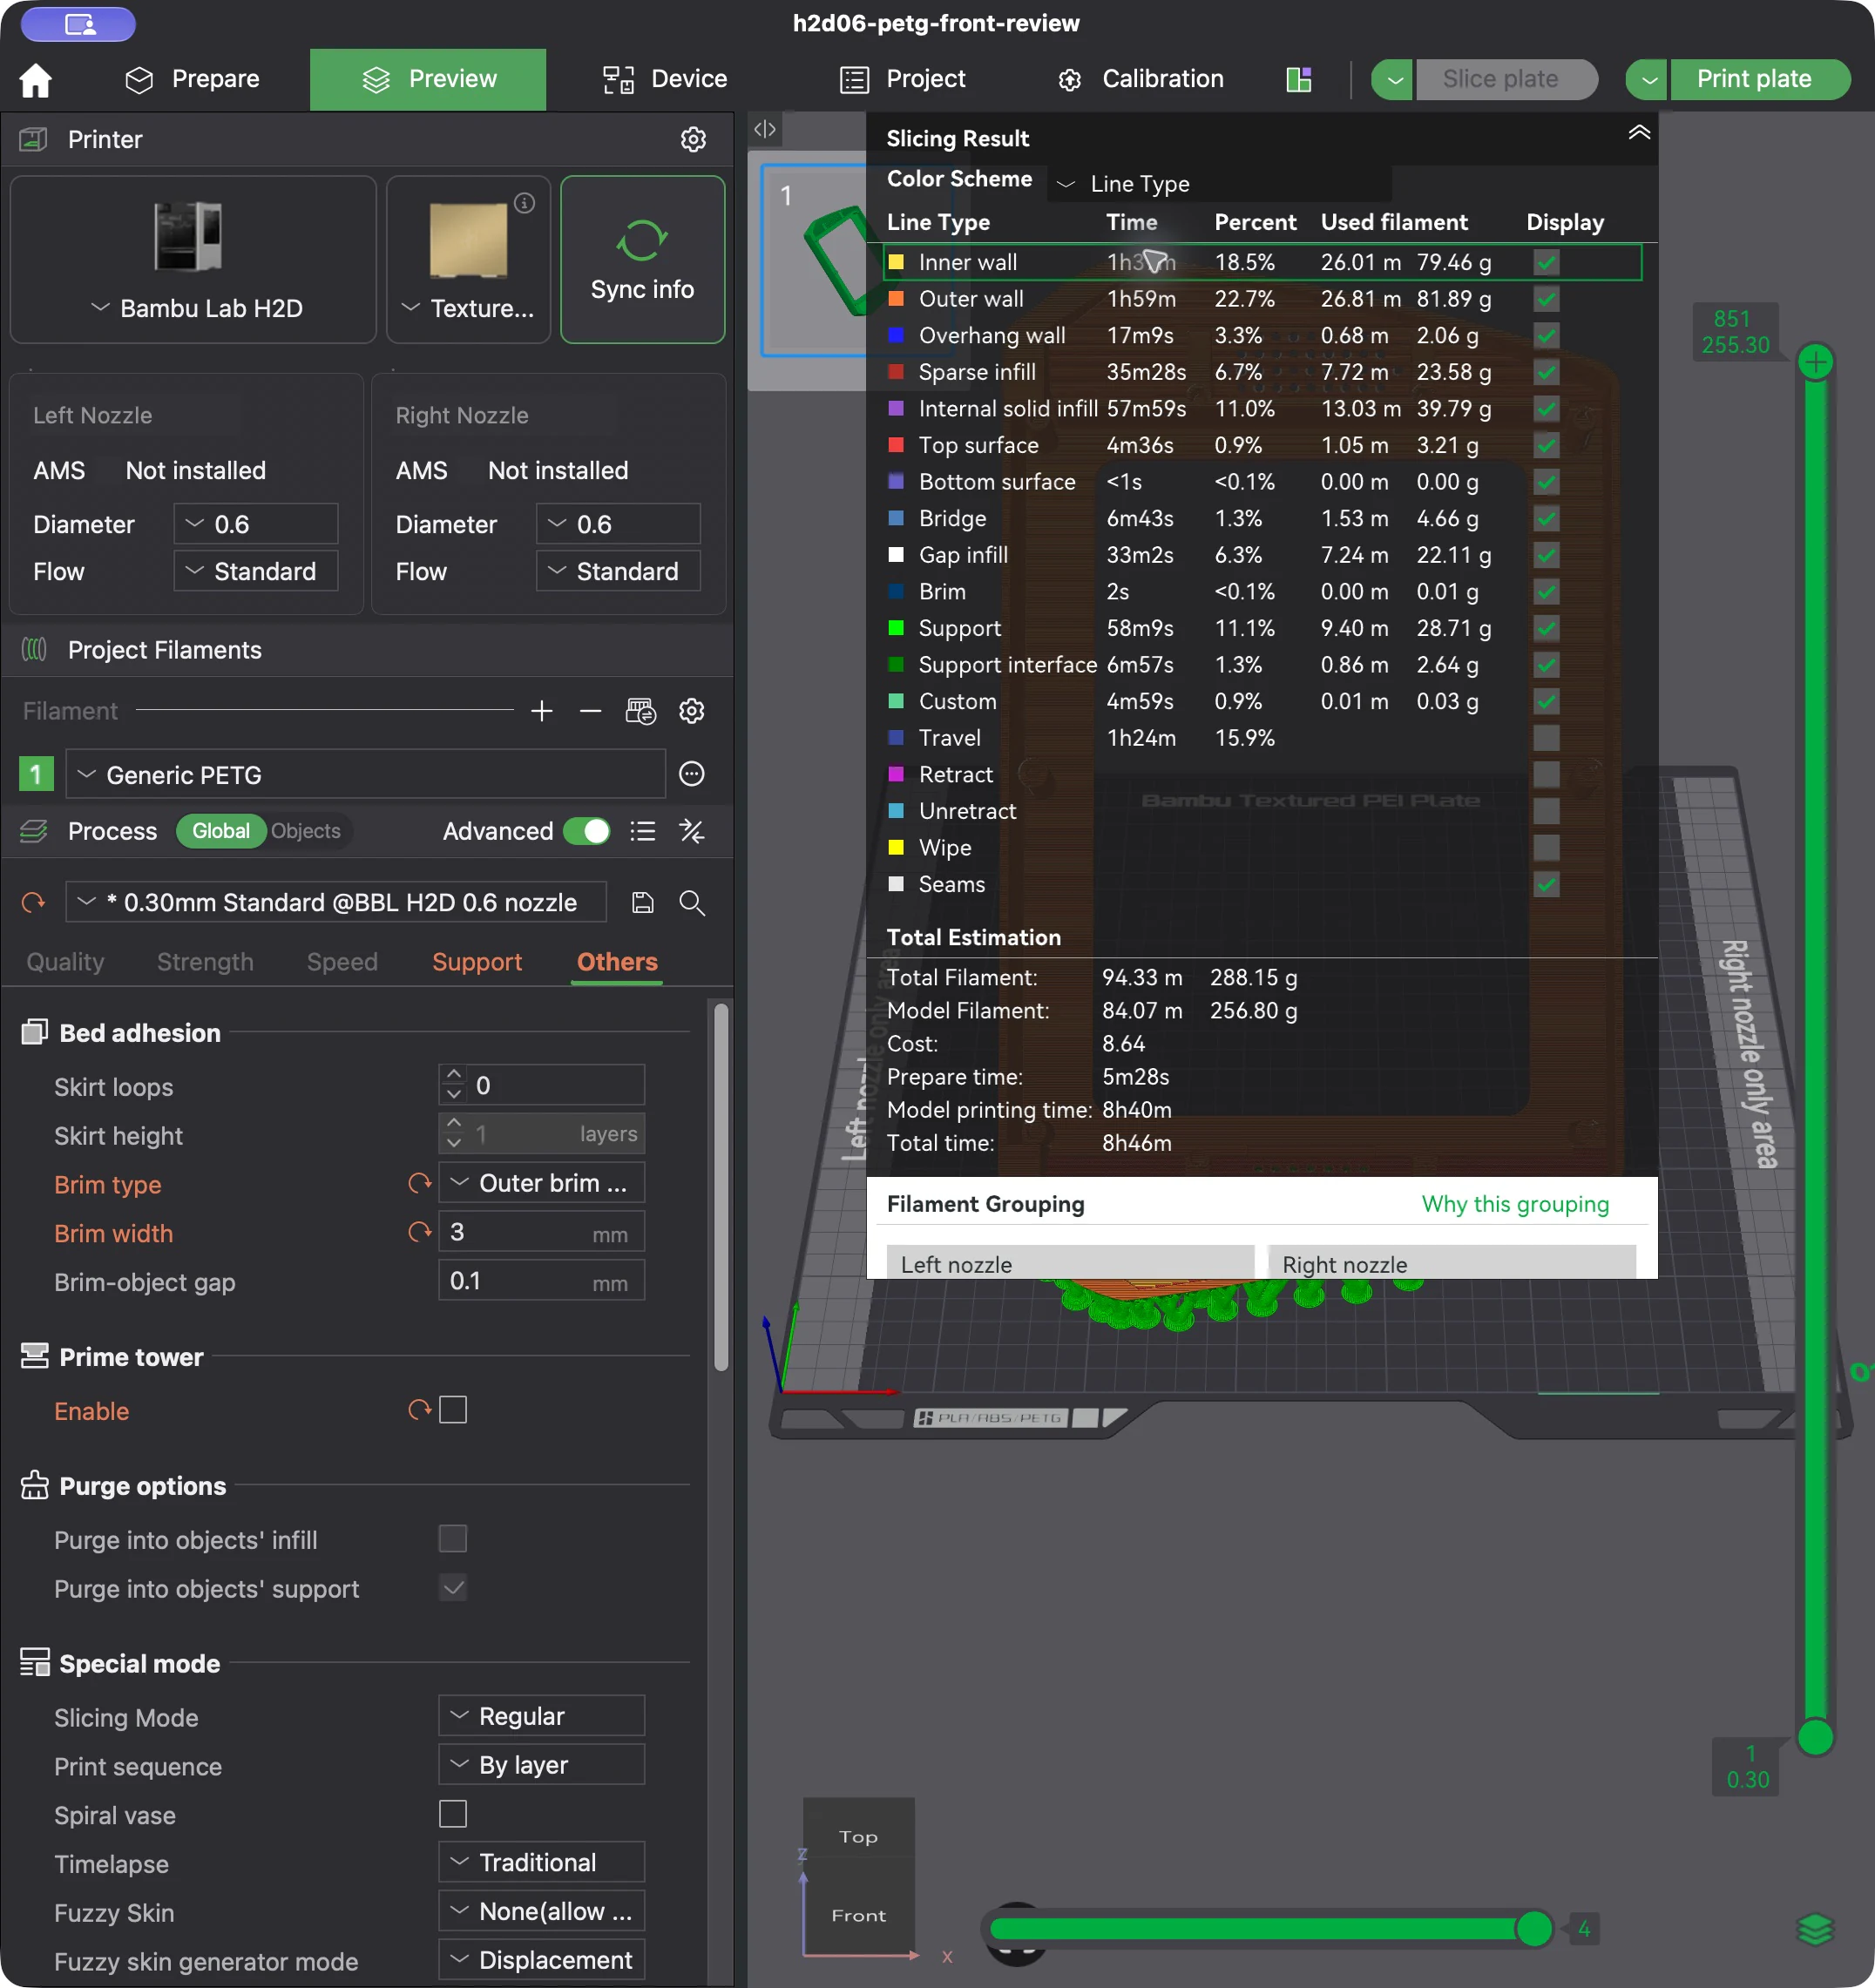The width and height of the screenshot is (1875, 1988).
Task: Open the Support settings tab
Action: (x=477, y=962)
